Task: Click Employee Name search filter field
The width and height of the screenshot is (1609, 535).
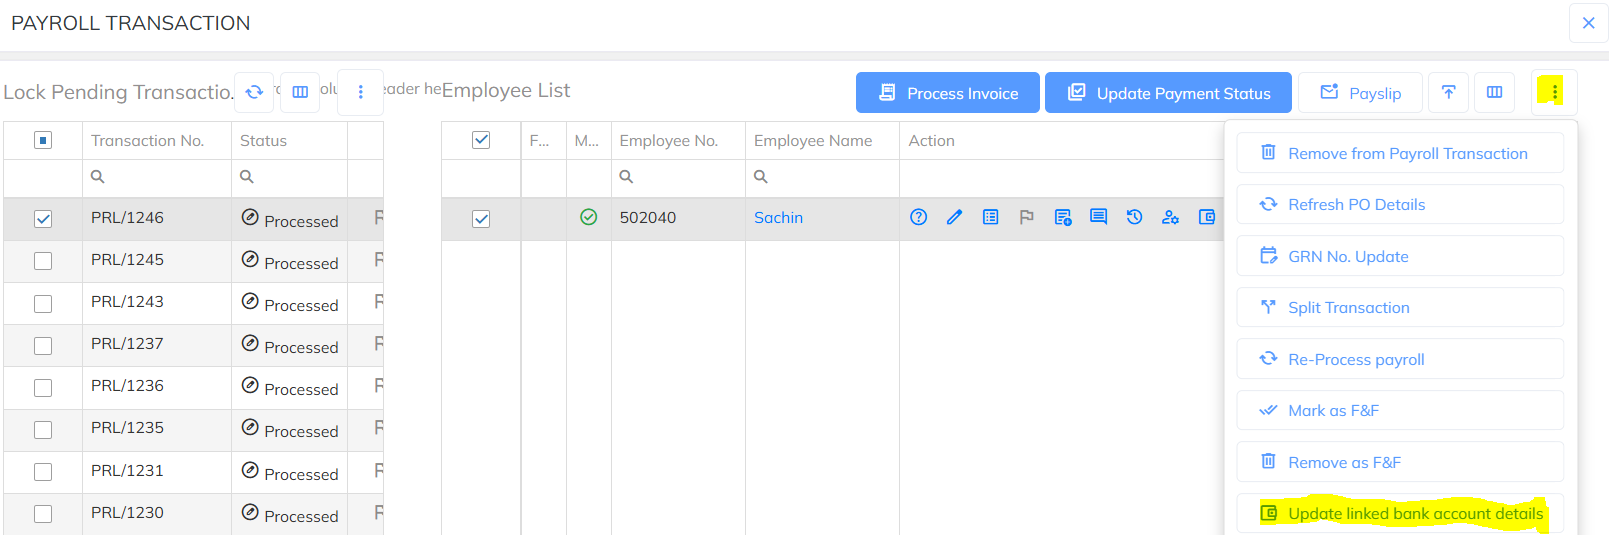Action: tap(822, 177)
